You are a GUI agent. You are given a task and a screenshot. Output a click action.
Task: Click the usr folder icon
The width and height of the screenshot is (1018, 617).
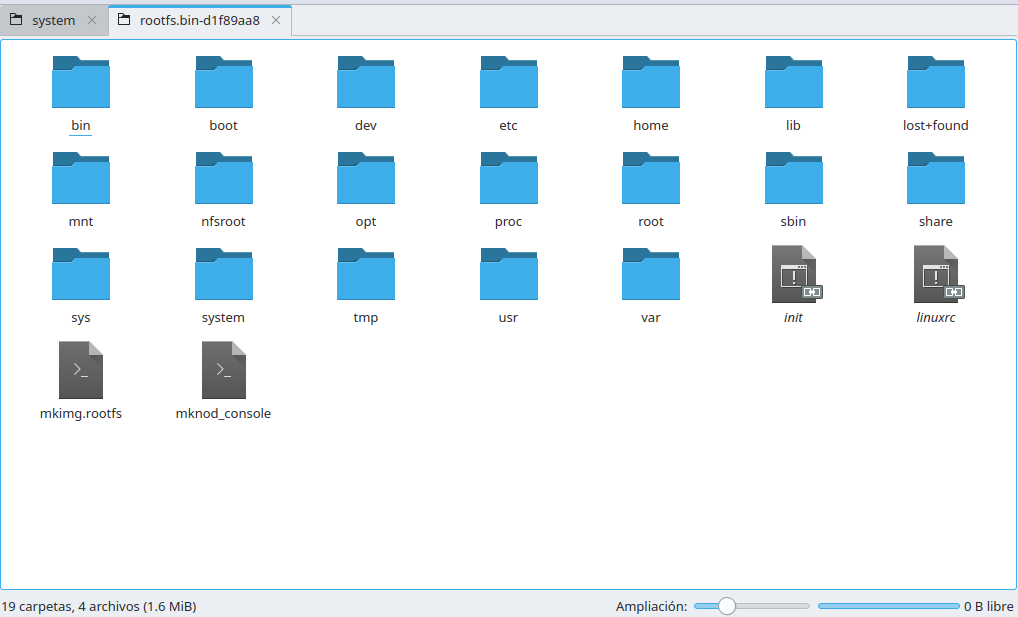[508, 275]
